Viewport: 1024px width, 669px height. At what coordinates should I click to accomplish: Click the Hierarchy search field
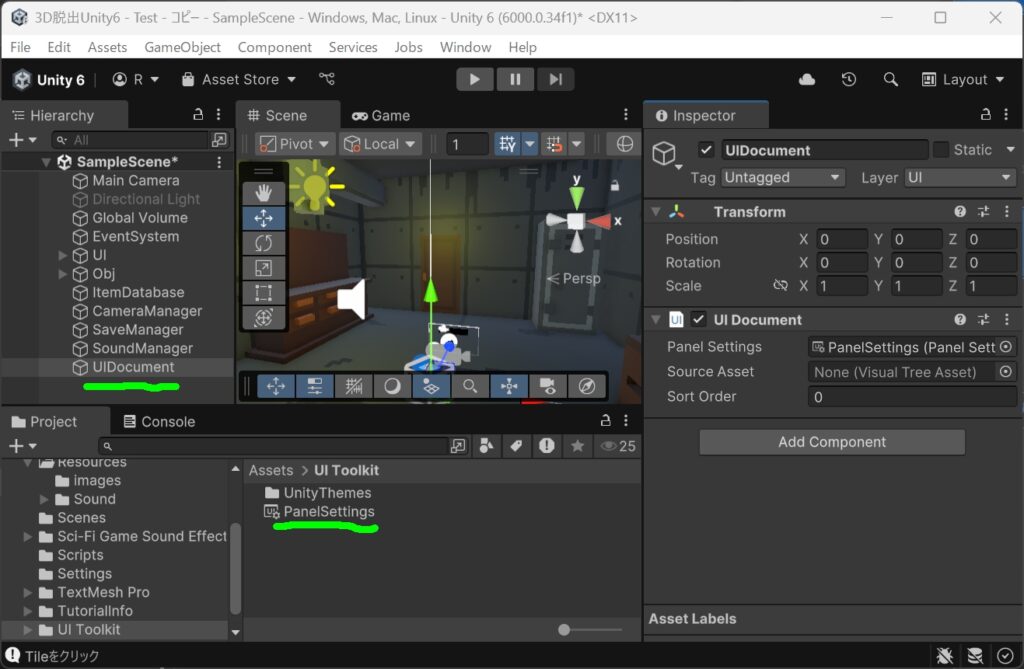[130, 140]
